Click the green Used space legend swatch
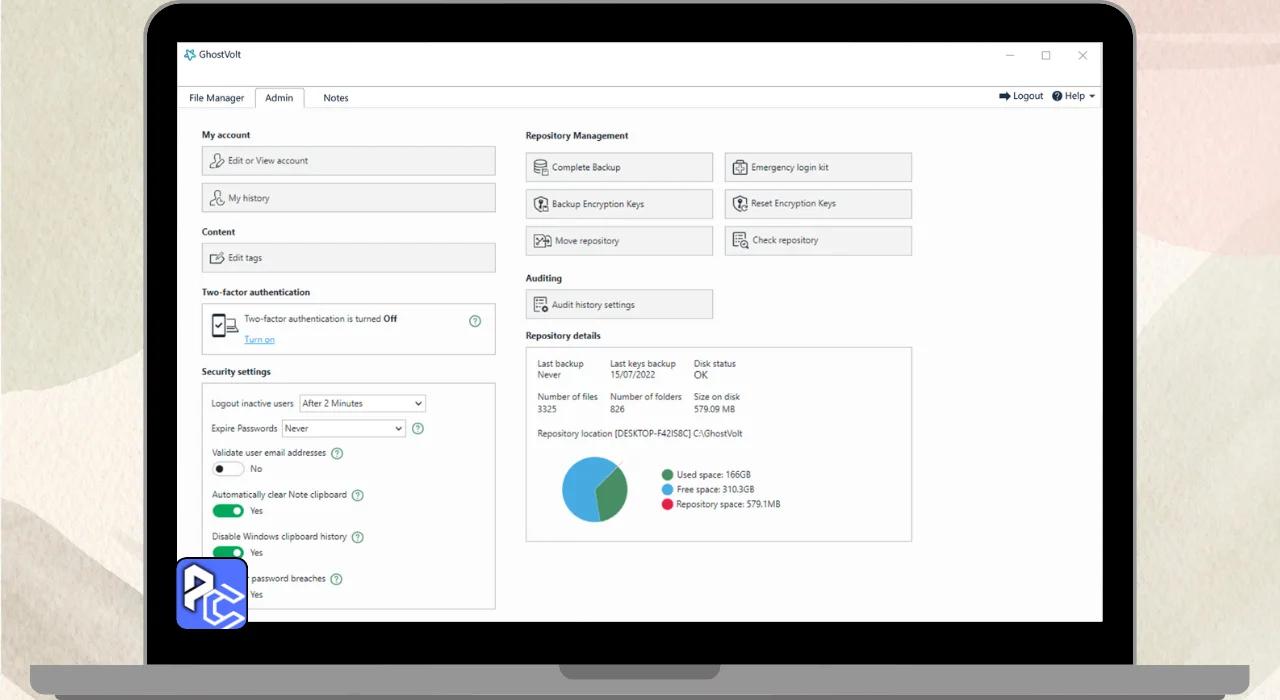This screenshot has width=1280, height=700. pyautogui.click(x=667, y=475)
